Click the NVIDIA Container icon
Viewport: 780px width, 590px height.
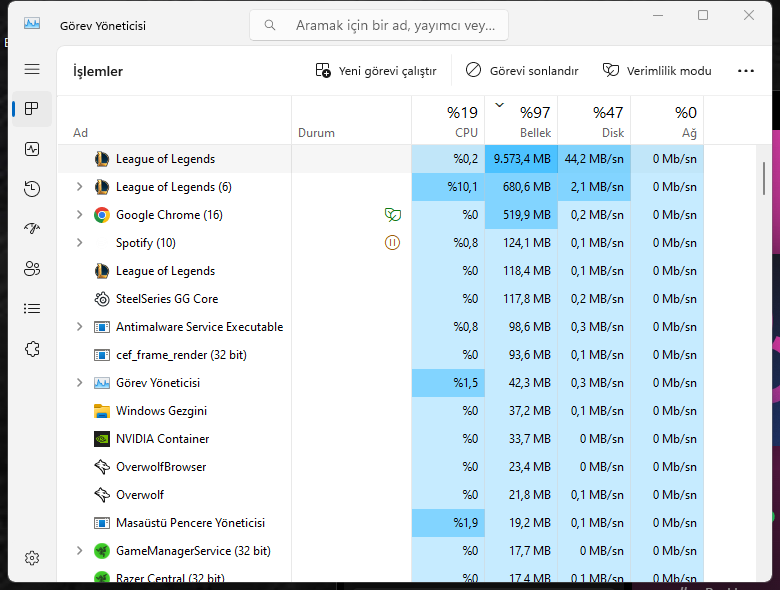pos(102,439)
